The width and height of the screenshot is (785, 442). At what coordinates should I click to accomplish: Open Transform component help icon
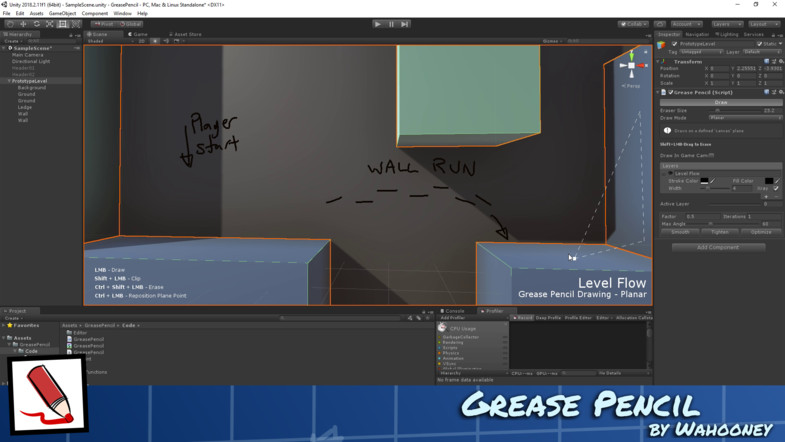pyautogui.click(x=766, y=62)
